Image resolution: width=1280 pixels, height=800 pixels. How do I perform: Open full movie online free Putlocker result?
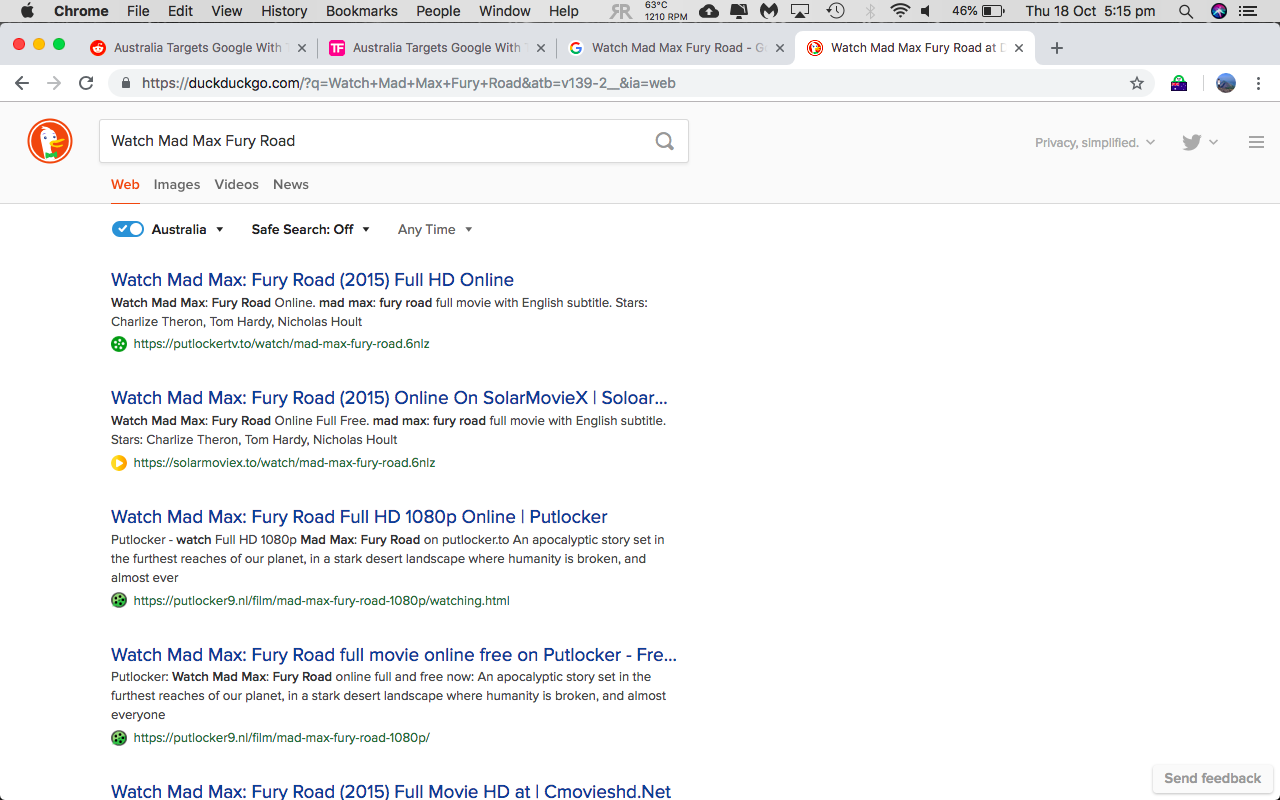tap(394, 655)
